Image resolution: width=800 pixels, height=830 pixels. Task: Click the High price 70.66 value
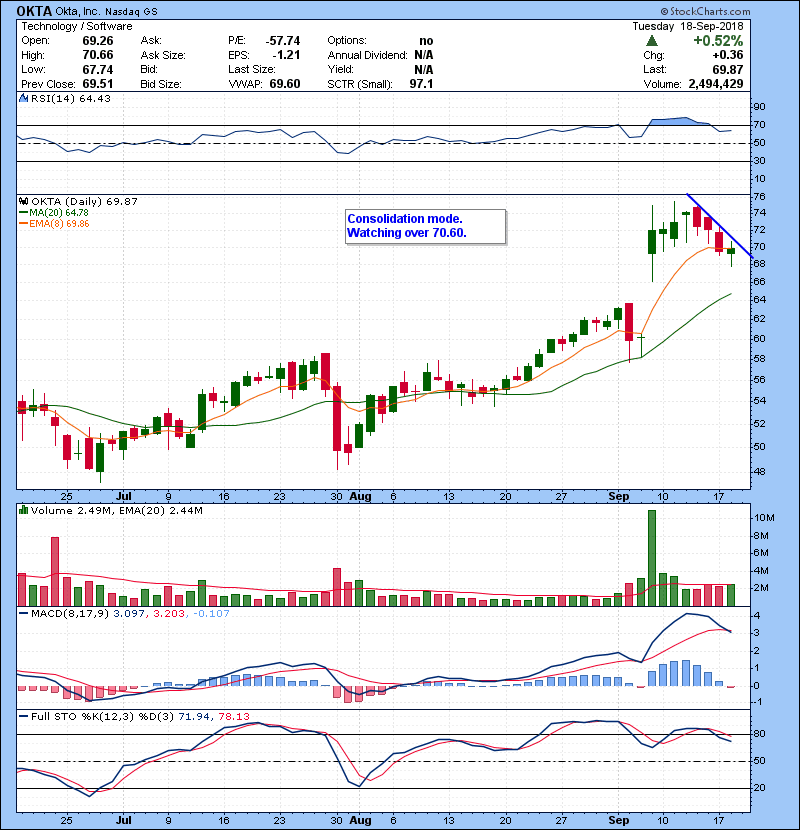[98, 55]
